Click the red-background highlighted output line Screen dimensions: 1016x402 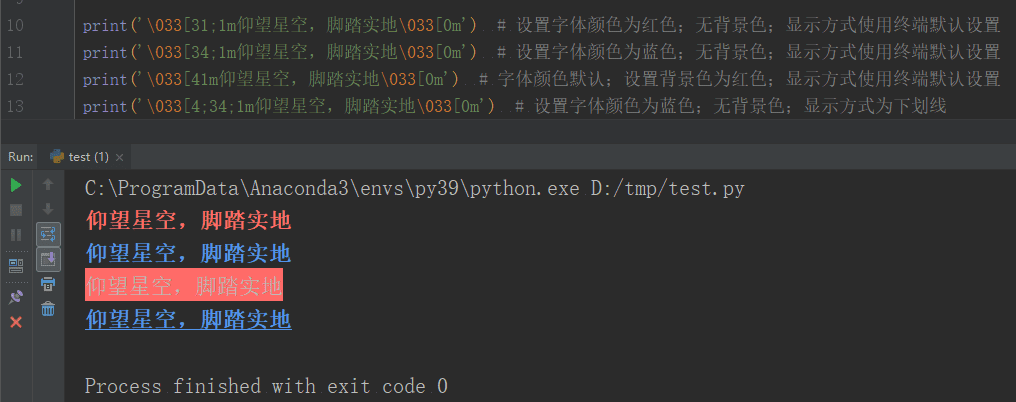[x=184, y=285]
